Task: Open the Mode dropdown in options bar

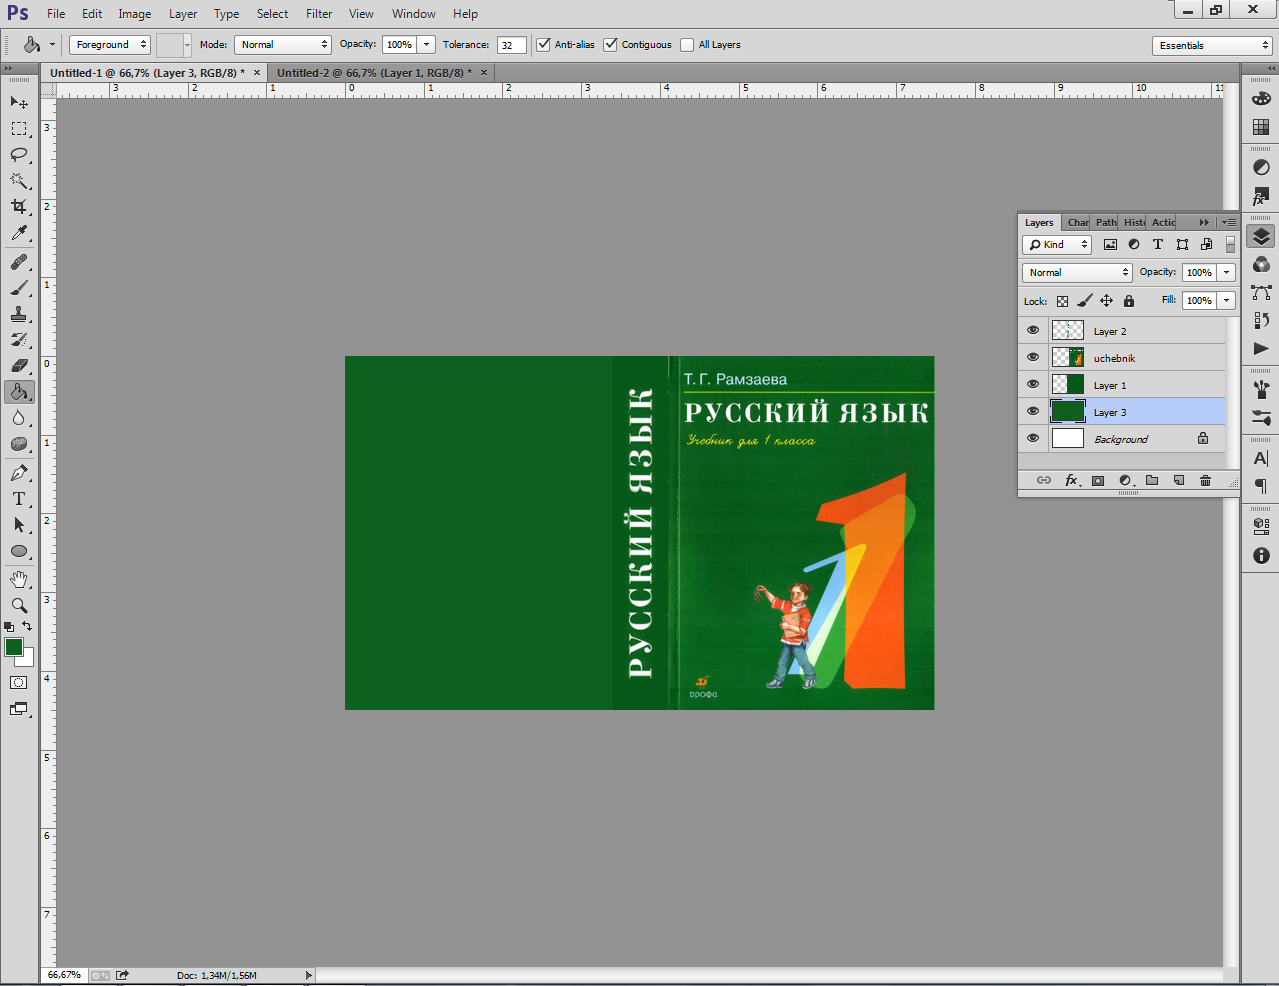Action: 283,44
